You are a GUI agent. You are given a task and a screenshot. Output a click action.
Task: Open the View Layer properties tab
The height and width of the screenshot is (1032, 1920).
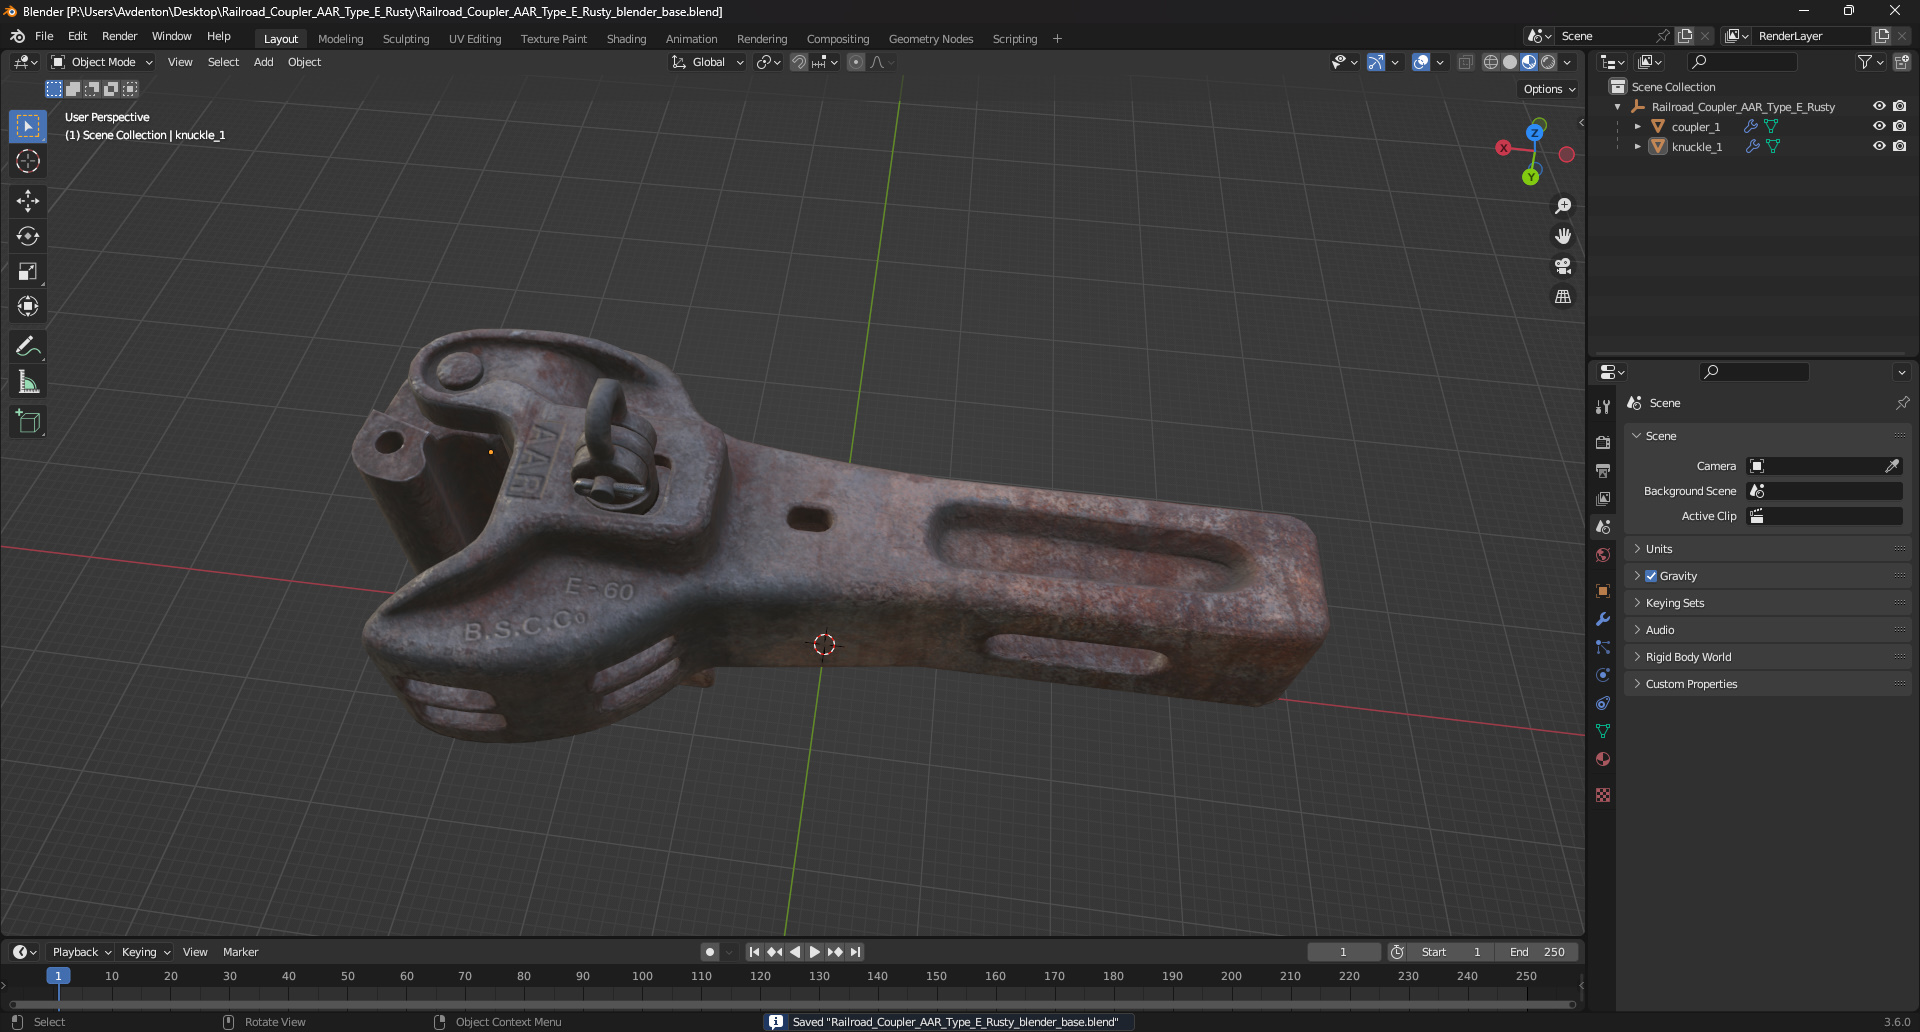[1603, 498]
